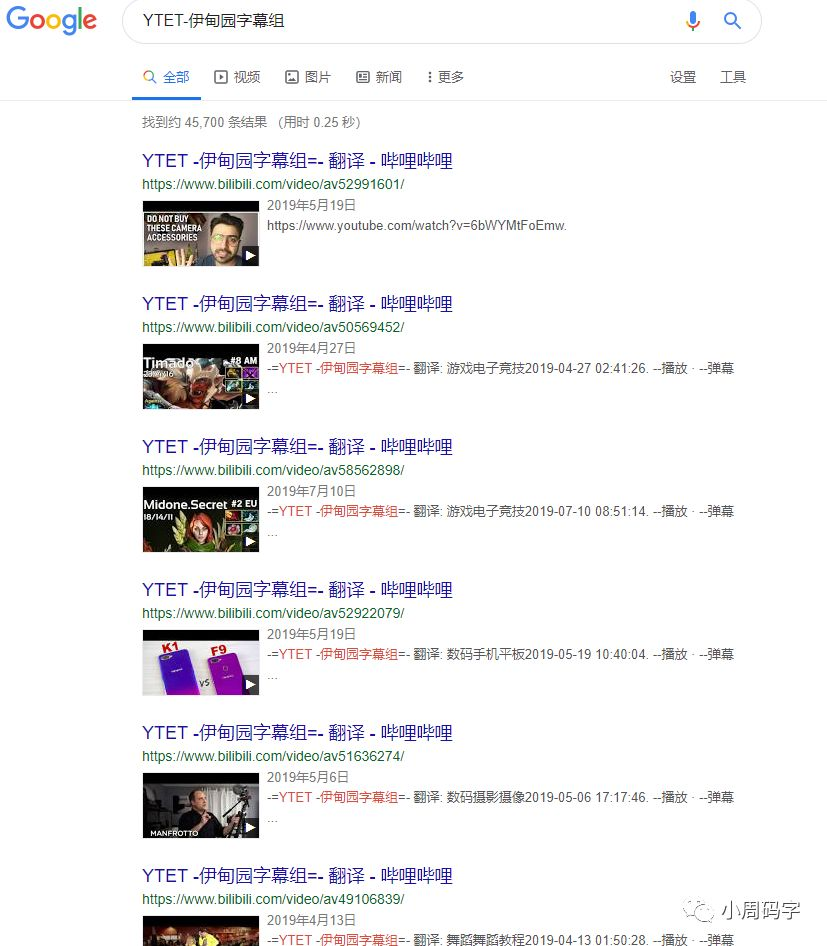This screenshot has height=946, width=827.
Task: Click the date 2019年5月6日
Action: [308, 778]
